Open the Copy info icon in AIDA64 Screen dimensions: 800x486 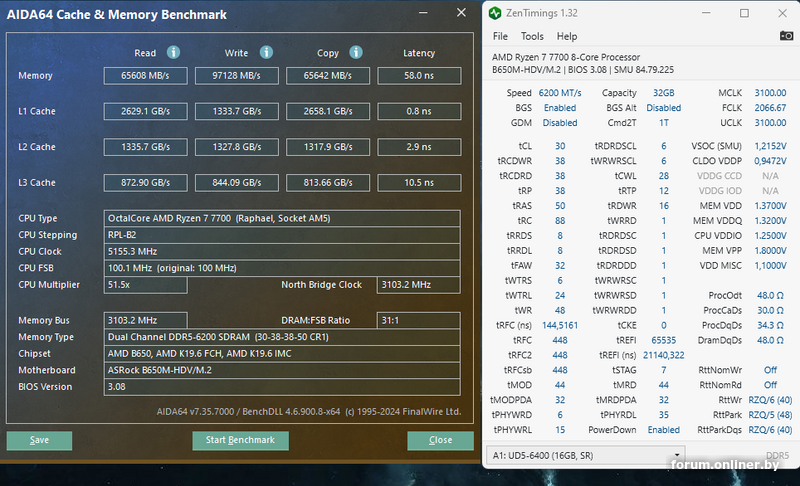click(356, 53)
